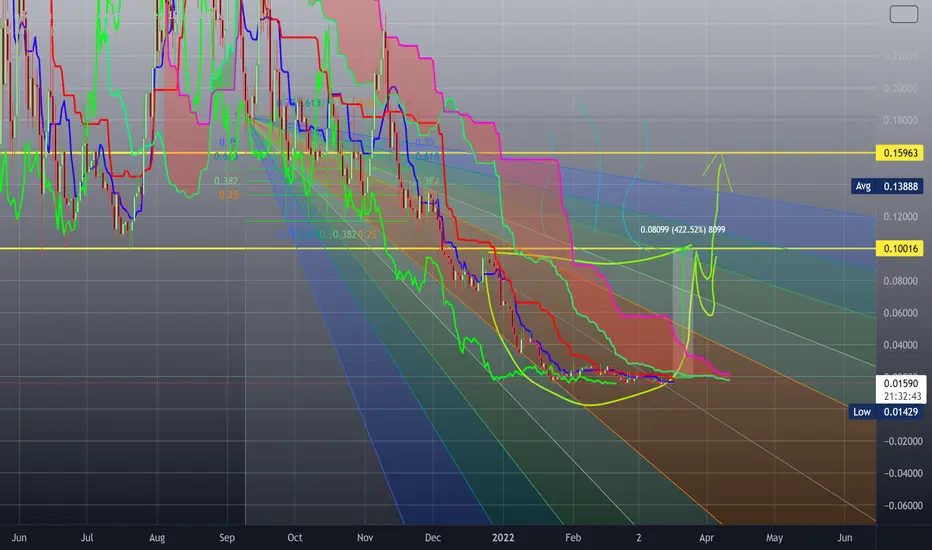Click the 0.12000 price axis tick
This screenshot has height=550, width=932.
click(x=900, y=216)
